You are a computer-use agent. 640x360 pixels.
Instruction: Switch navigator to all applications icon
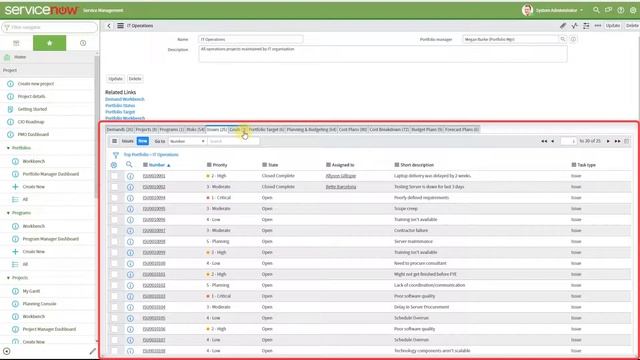[16, 43]
